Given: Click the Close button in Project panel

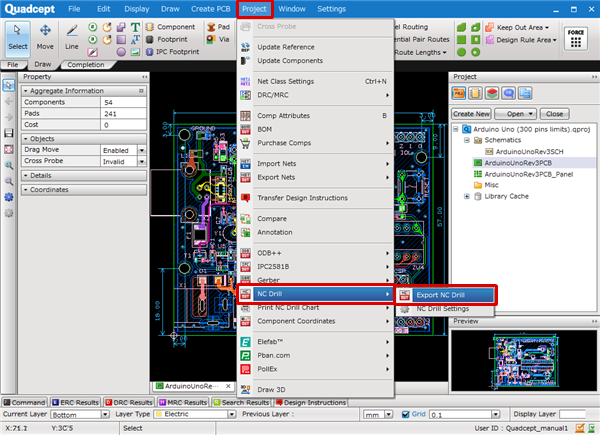Looking at the screenshot, I should [x=554, y=114].
